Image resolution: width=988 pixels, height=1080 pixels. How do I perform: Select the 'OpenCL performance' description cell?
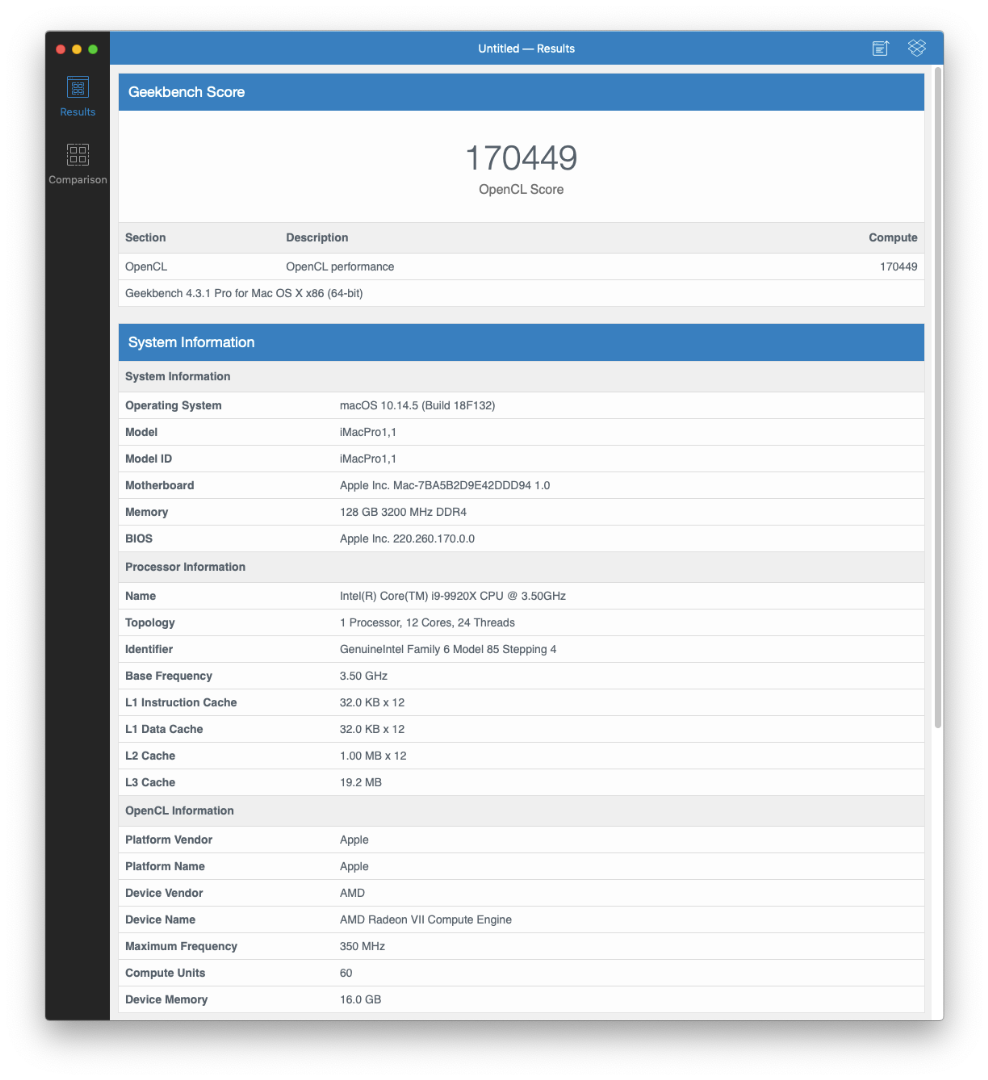340,267
